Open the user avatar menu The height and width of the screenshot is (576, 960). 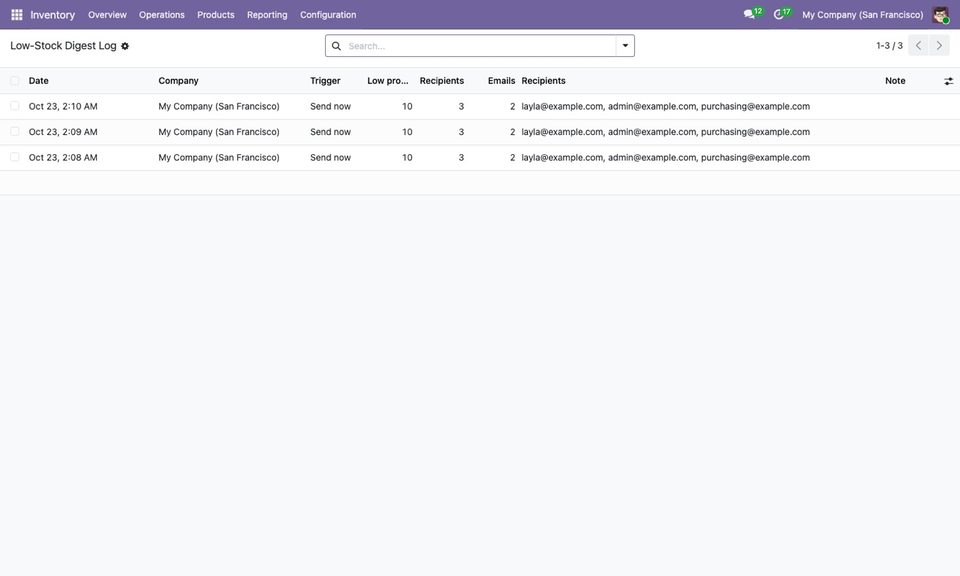940,15
